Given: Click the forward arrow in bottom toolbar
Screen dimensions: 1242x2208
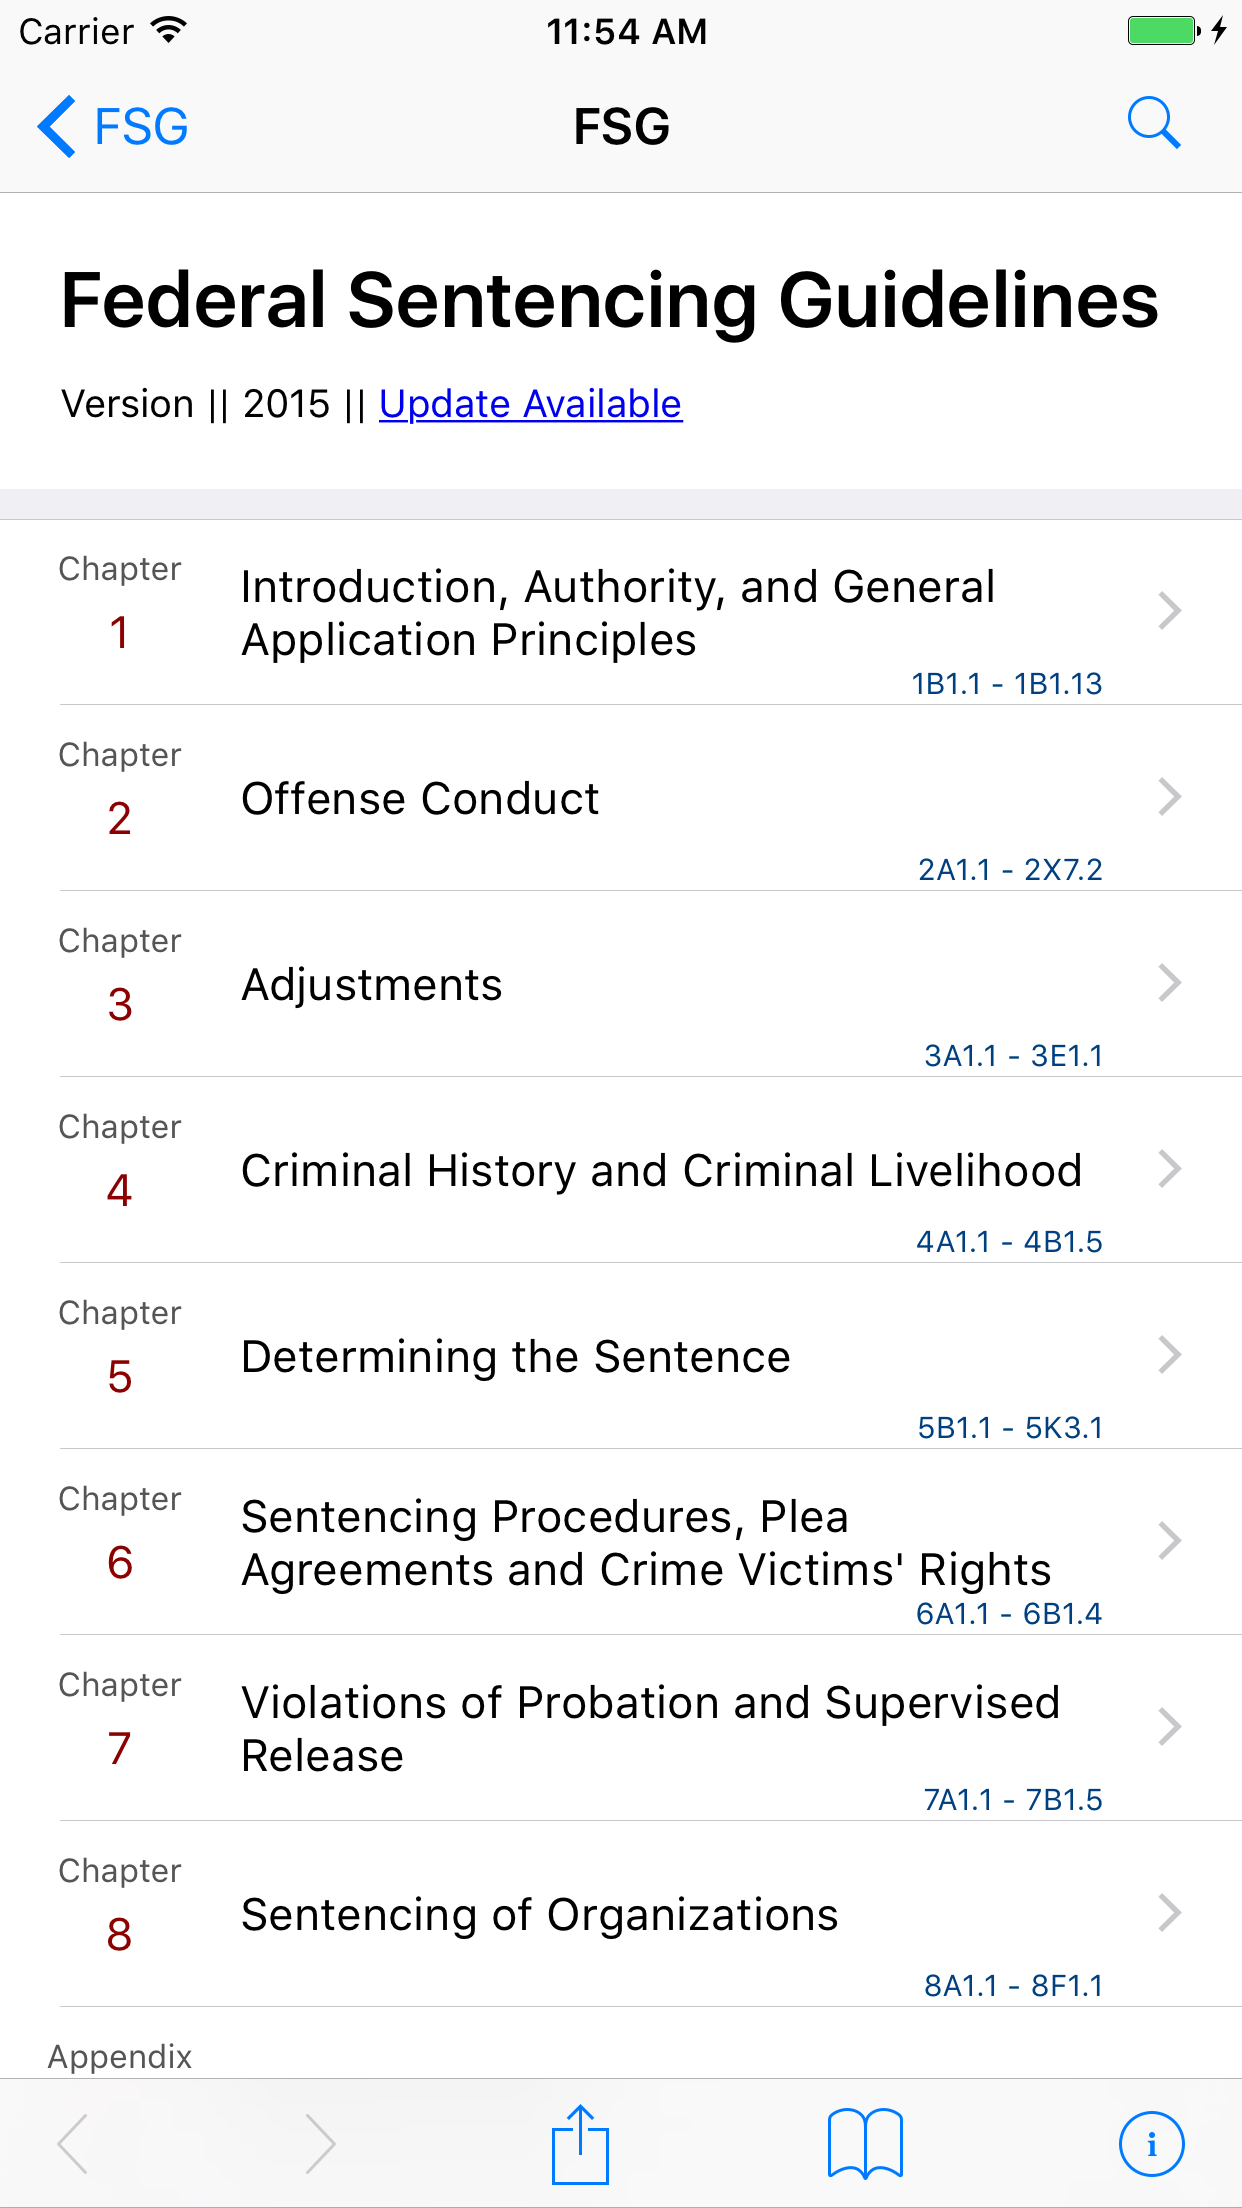Looking at the screenshot, I should 319,2144.
